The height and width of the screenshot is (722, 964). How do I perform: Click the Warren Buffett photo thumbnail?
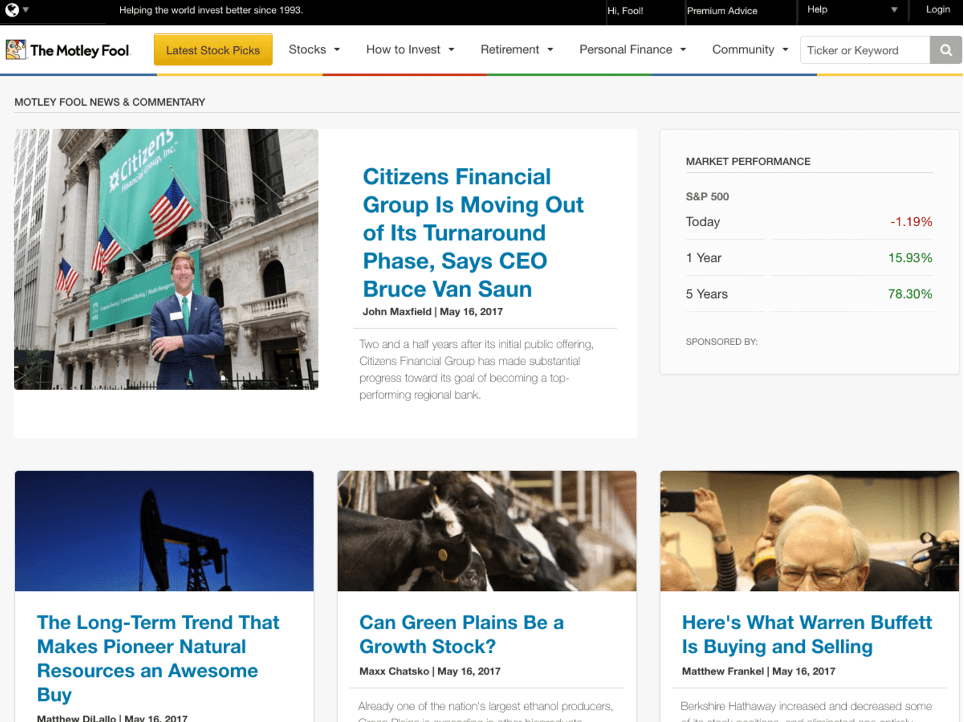(x=809, y=531)
